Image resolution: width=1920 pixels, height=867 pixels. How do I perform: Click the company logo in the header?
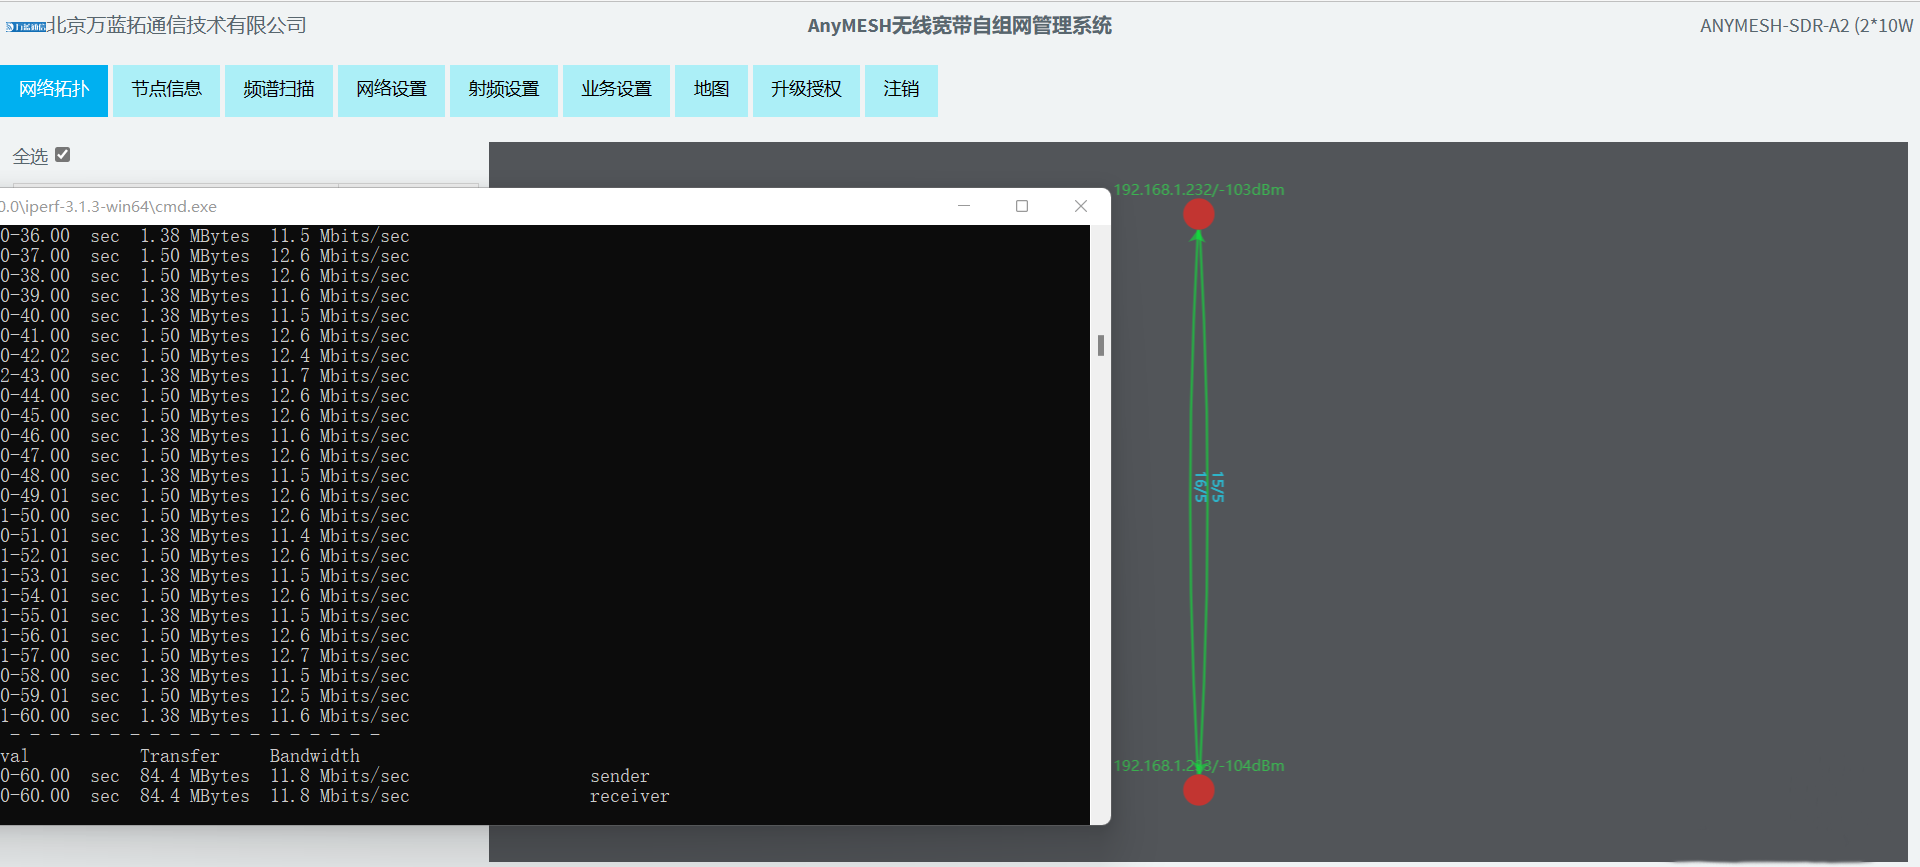coord(26,27)
